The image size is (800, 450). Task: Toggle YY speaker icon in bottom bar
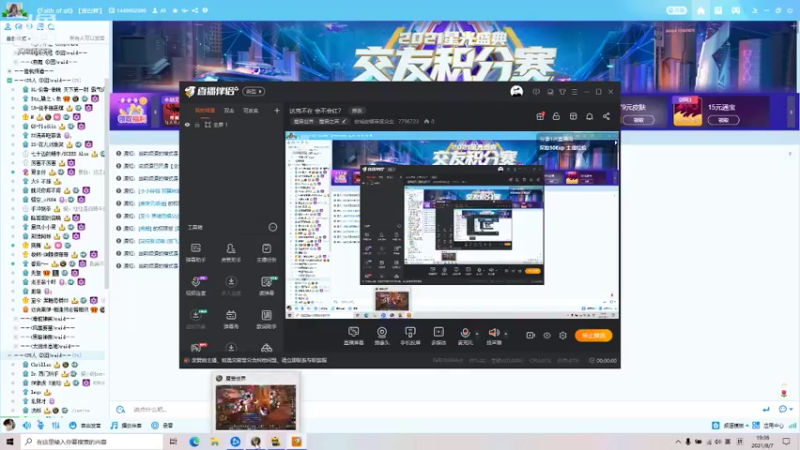click(27, 425)
